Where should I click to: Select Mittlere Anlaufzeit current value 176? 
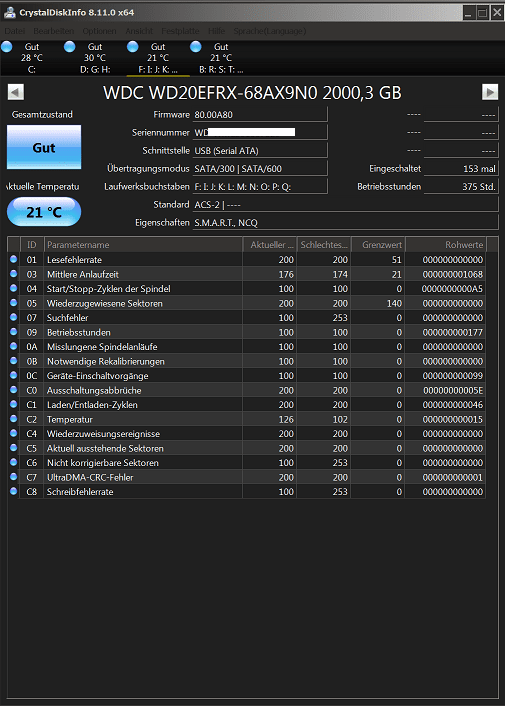[x=286, y=274]
